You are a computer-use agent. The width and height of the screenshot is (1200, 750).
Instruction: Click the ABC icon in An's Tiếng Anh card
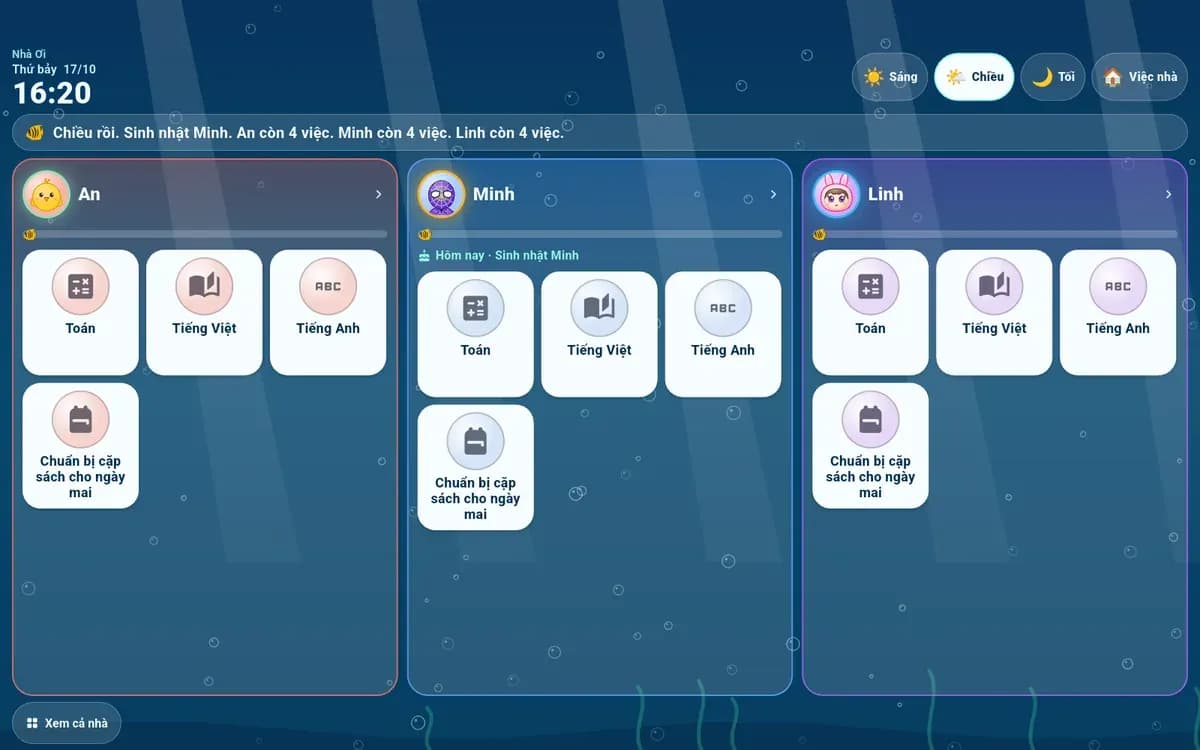328,287
